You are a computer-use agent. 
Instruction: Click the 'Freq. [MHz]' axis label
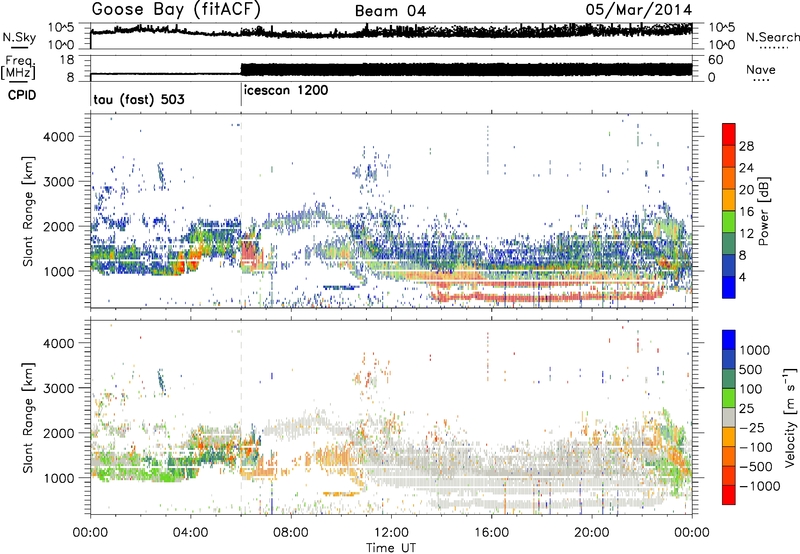[x=18, y=67]
